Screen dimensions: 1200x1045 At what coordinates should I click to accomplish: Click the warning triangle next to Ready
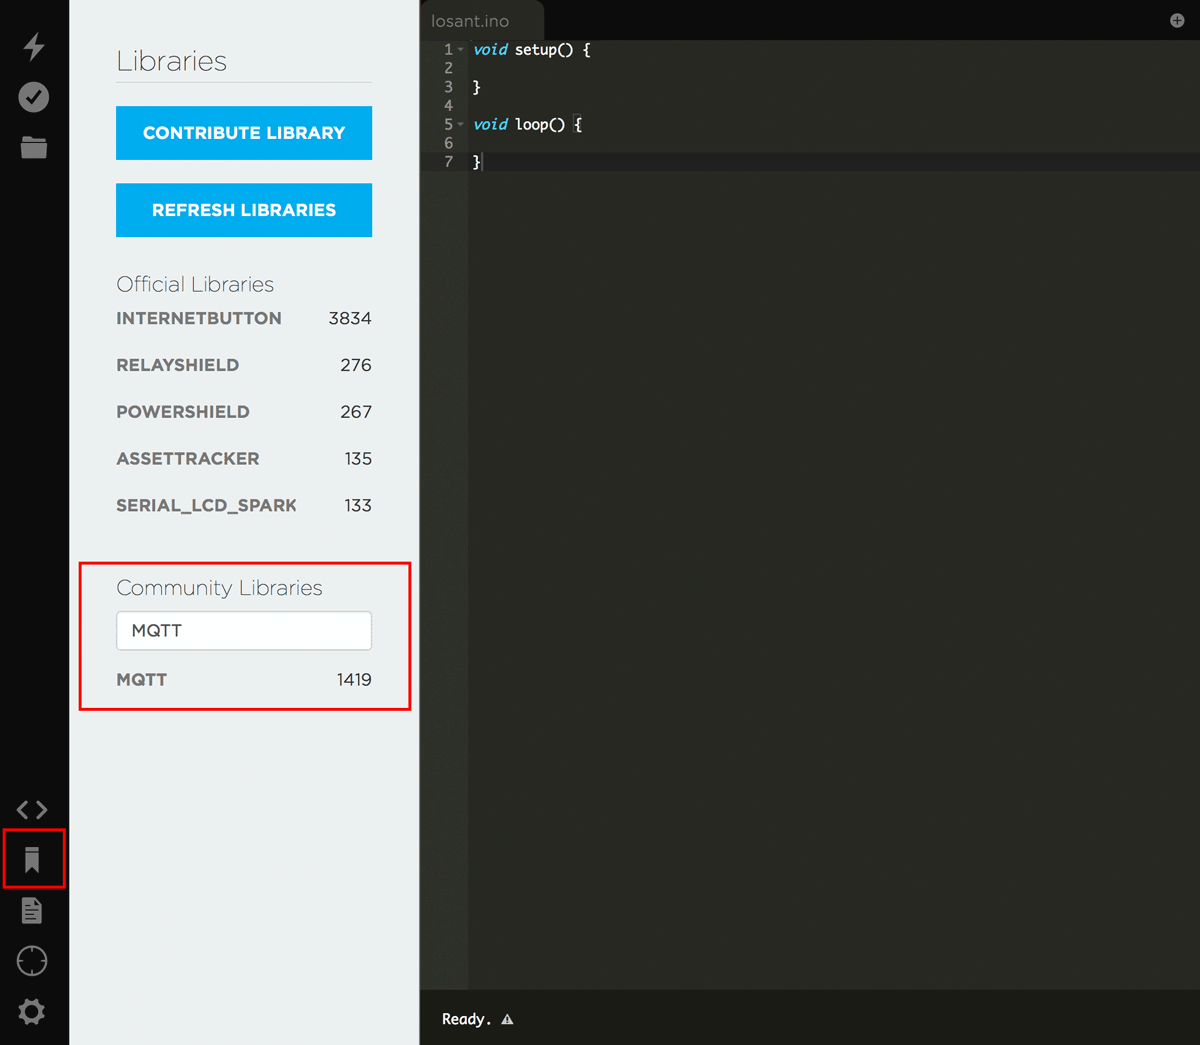pyautogui.click(x=507, y=1020)
